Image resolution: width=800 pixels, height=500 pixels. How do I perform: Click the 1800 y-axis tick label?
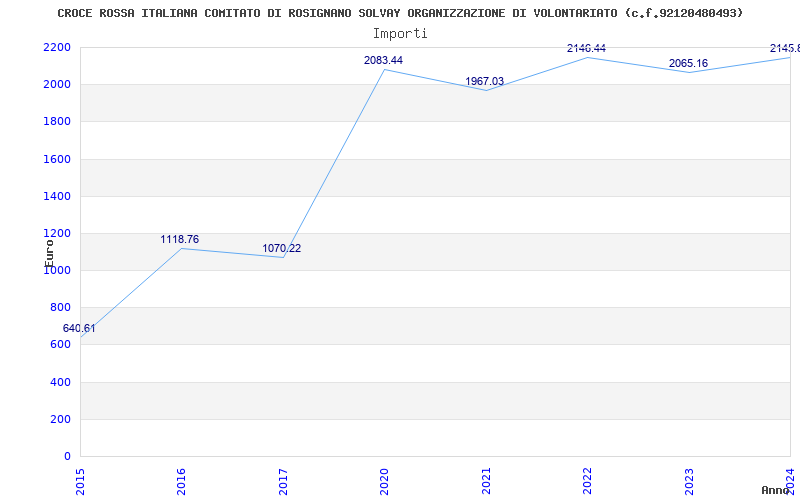pyautogui.click(x=57, y=122)
